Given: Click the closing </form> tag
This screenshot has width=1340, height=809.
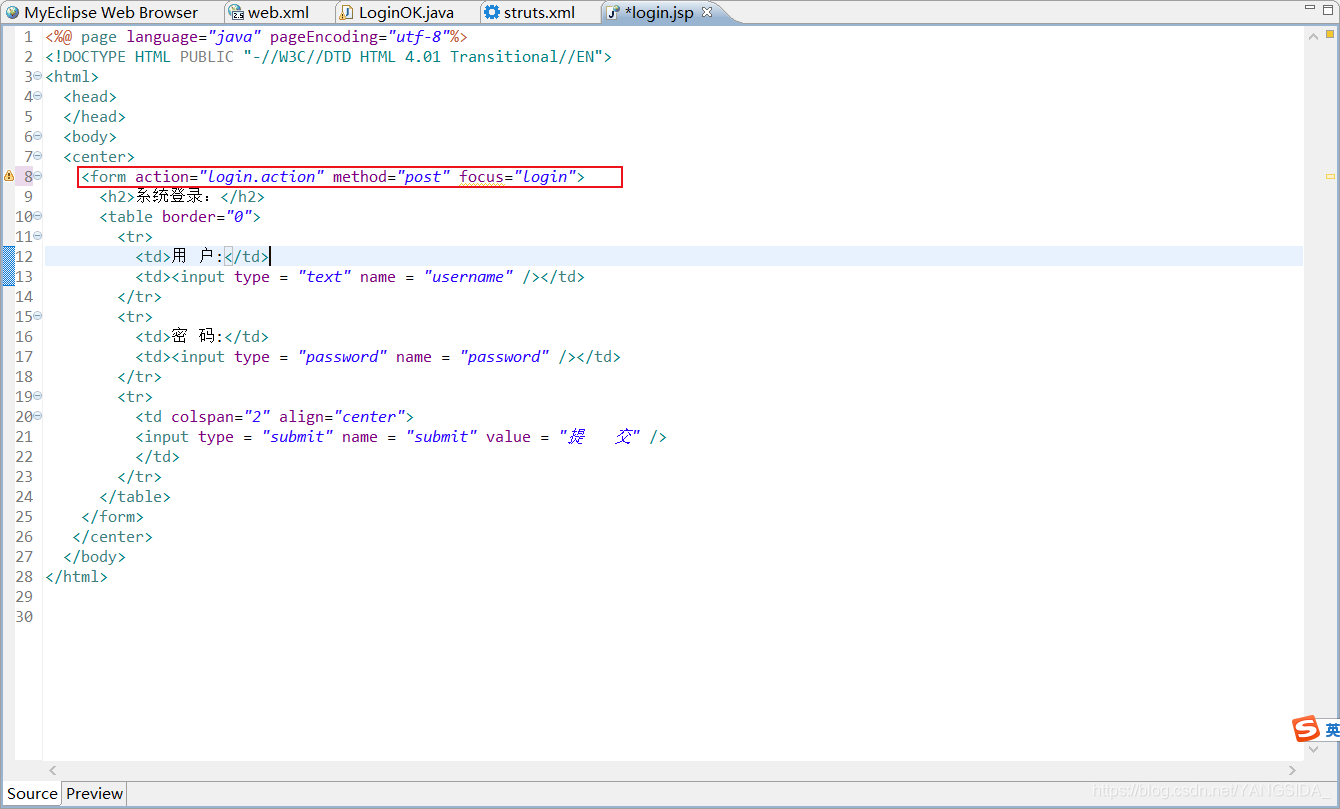Looking at the screenshot, I should (x=112, y=517).
